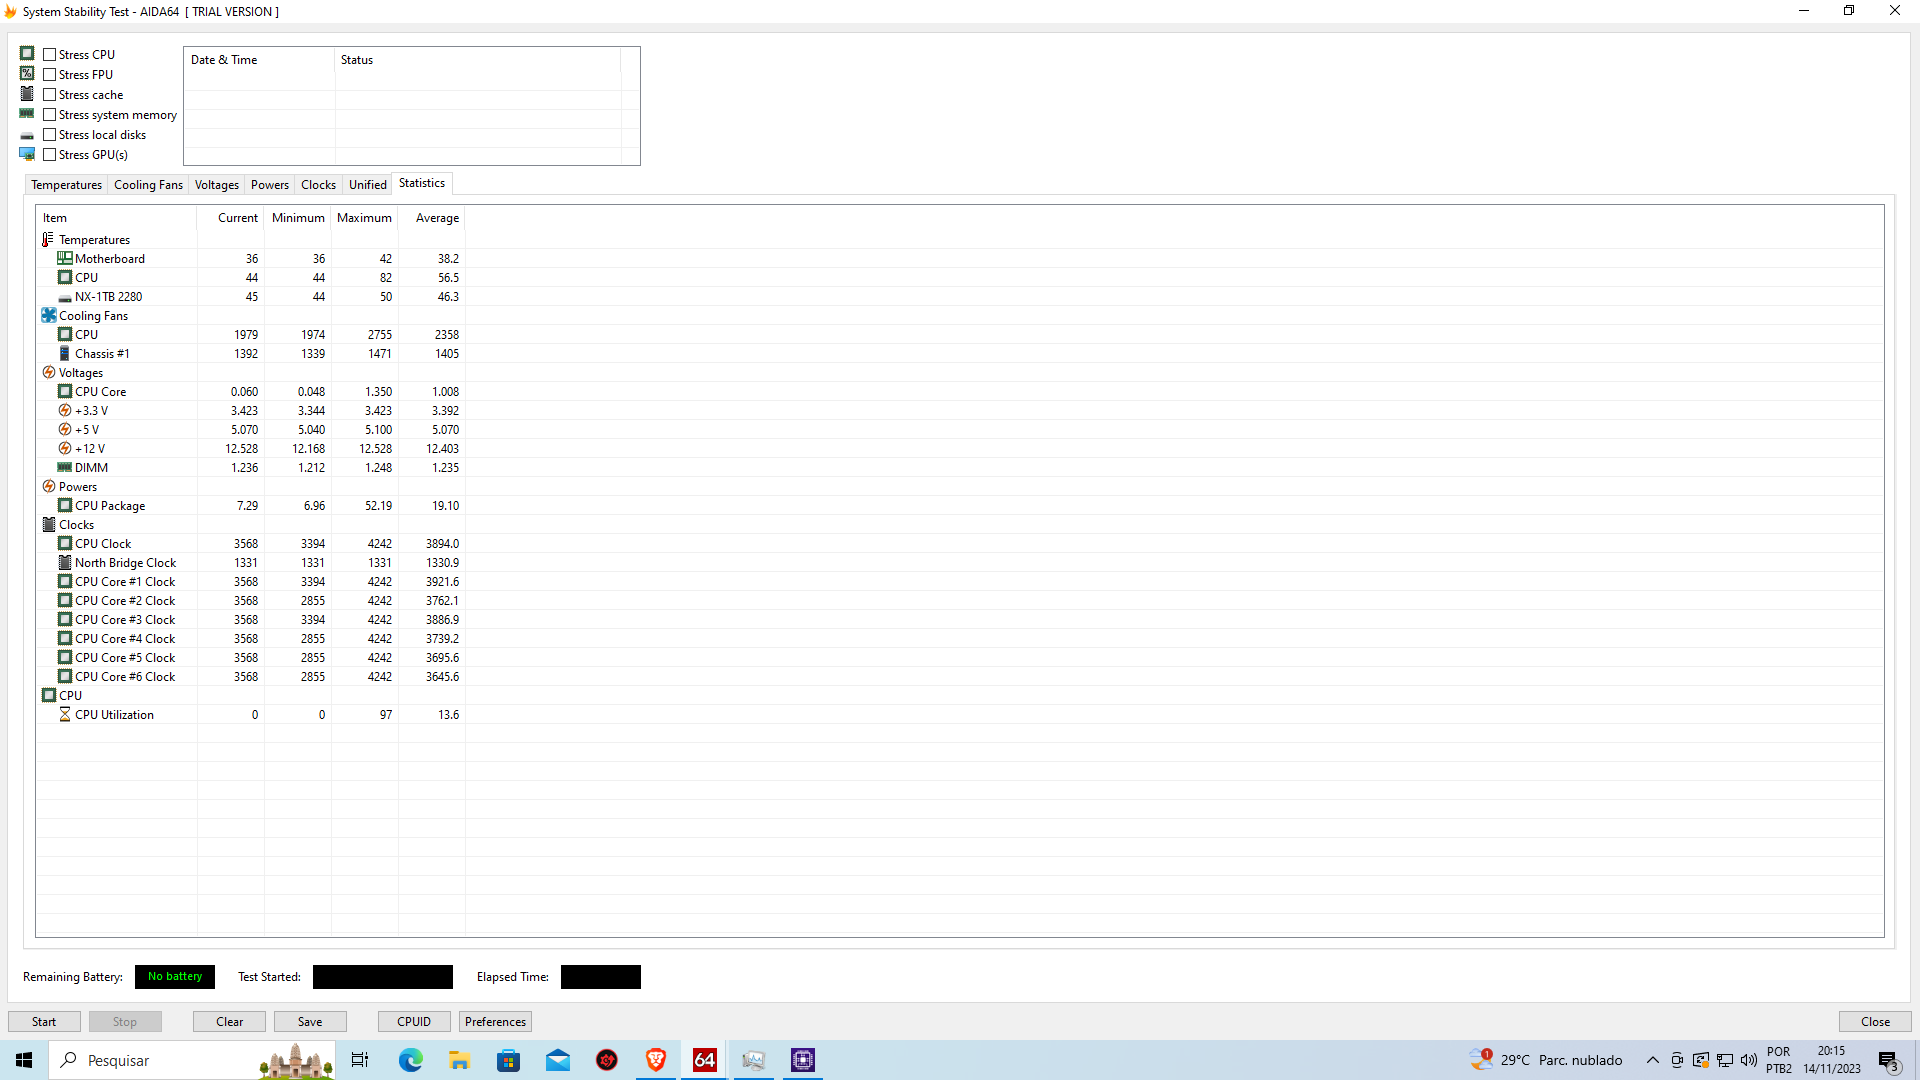Sort by the Maximum column header
1920x1080 pixels.
pos(364,218)
